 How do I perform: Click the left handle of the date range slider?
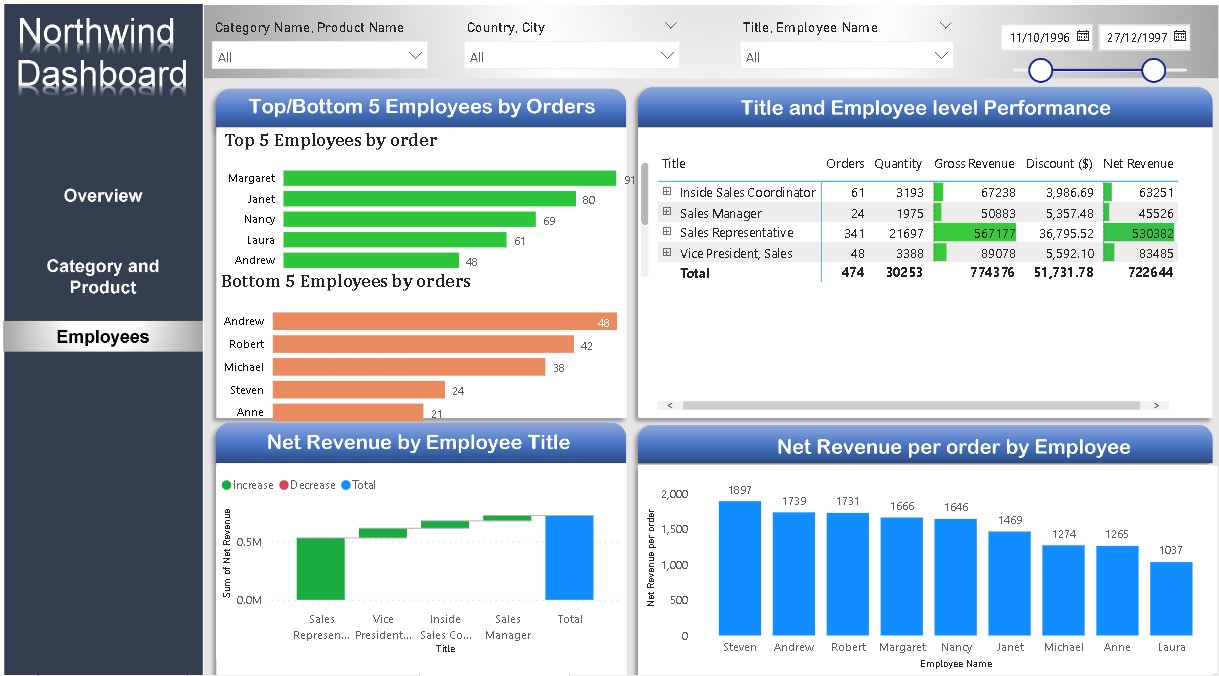[1040, 71]
